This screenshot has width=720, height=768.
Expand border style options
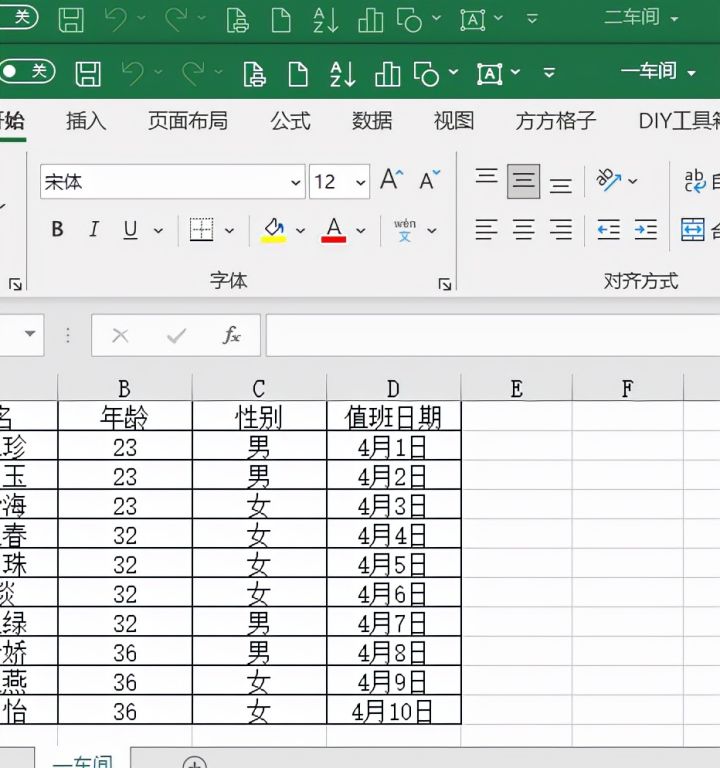click(x=229, y=230)
